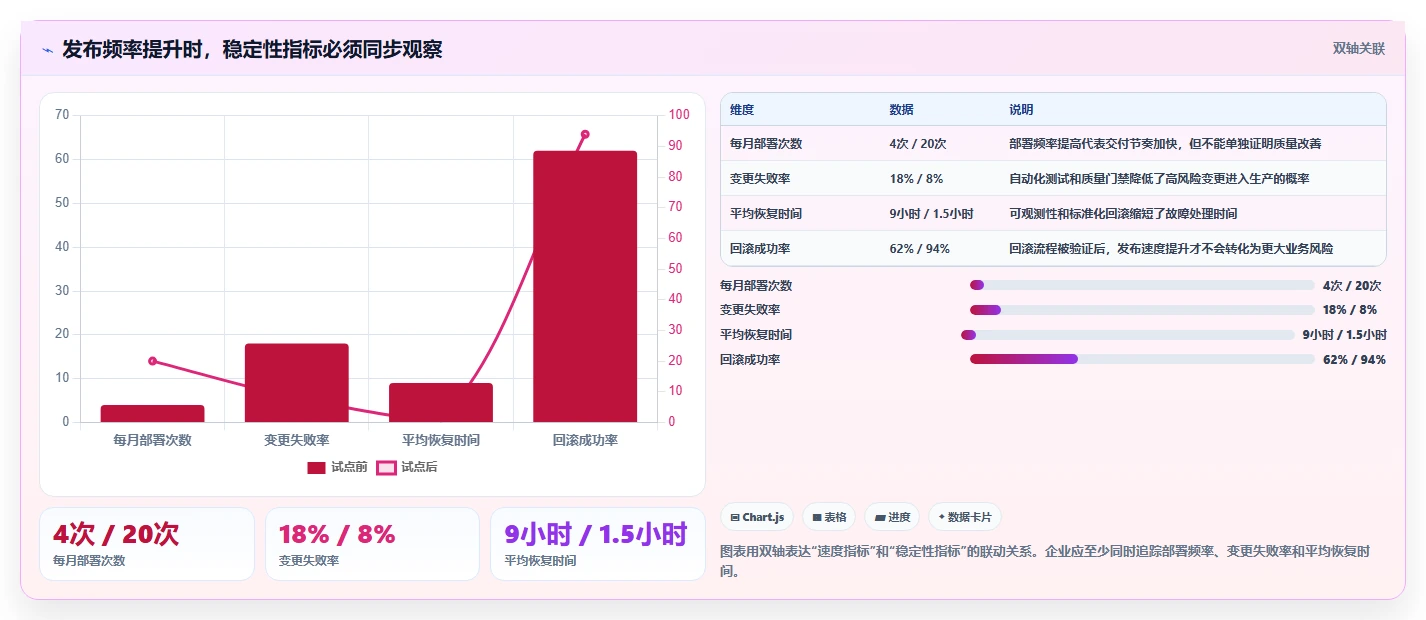Click the line data point above 每月部署次数 bar

tap(153, 361)
